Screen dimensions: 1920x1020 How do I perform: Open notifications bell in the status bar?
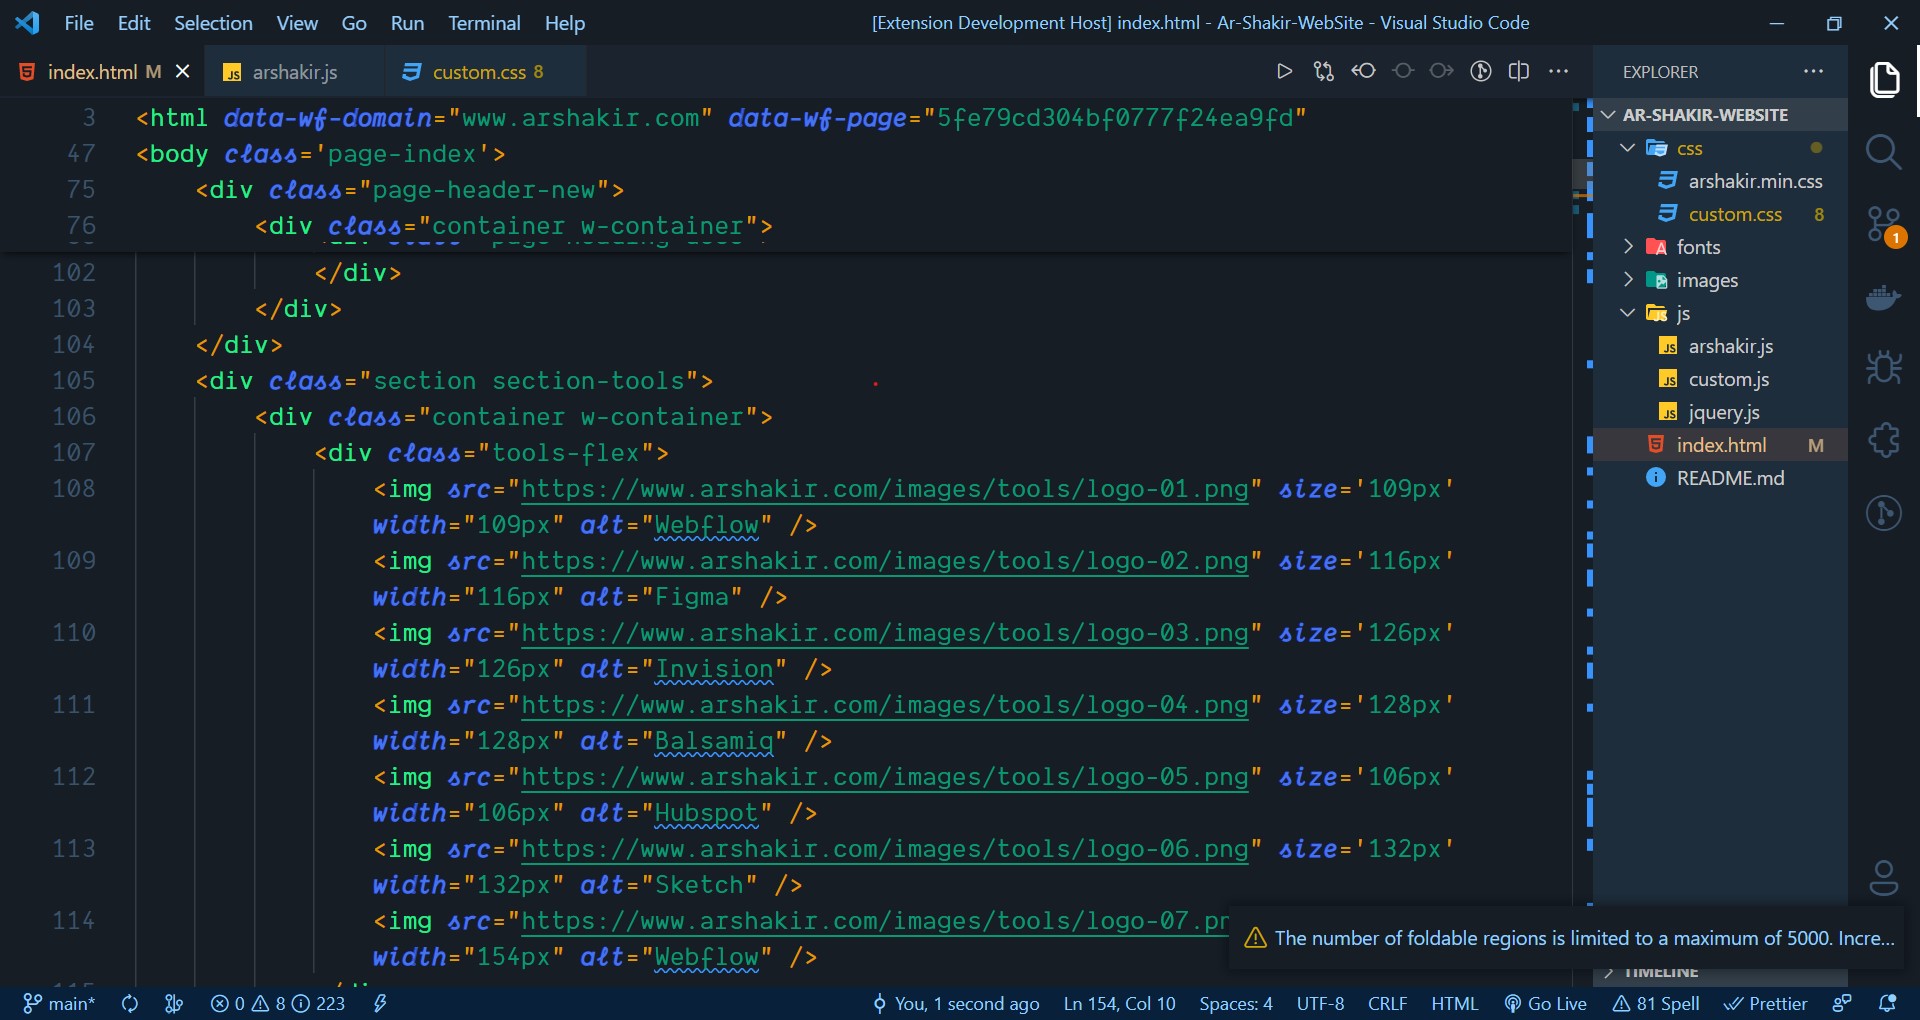[x=1888, y=1003]
